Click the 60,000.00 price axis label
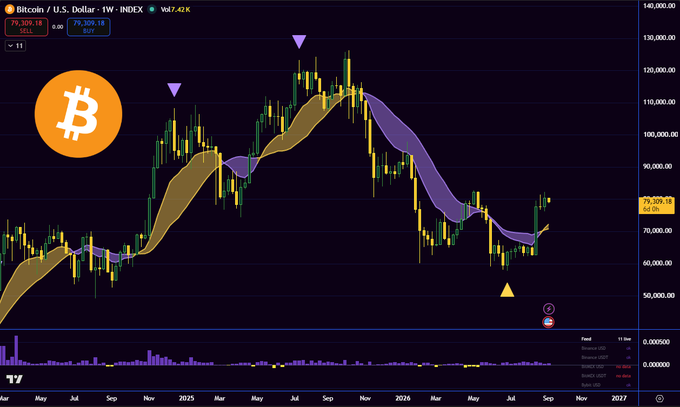 657,263
